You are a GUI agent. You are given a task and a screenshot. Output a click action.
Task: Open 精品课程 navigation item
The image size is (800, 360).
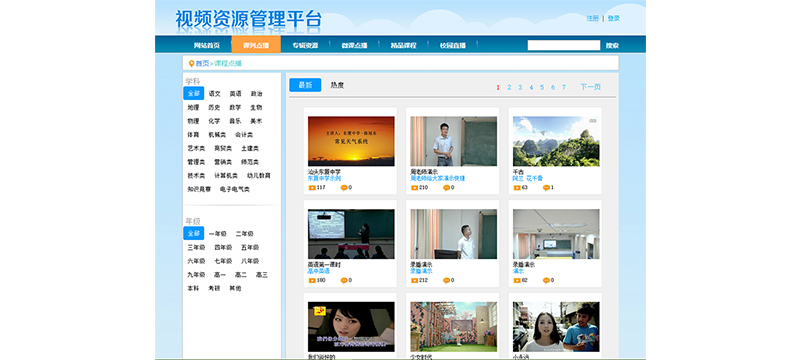(404, 45)
